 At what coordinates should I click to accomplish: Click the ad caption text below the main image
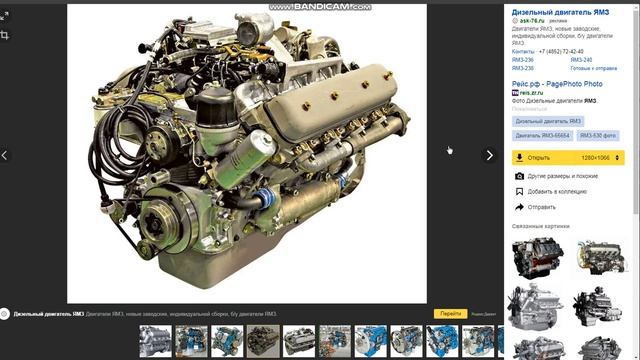(x=145, y=314)
